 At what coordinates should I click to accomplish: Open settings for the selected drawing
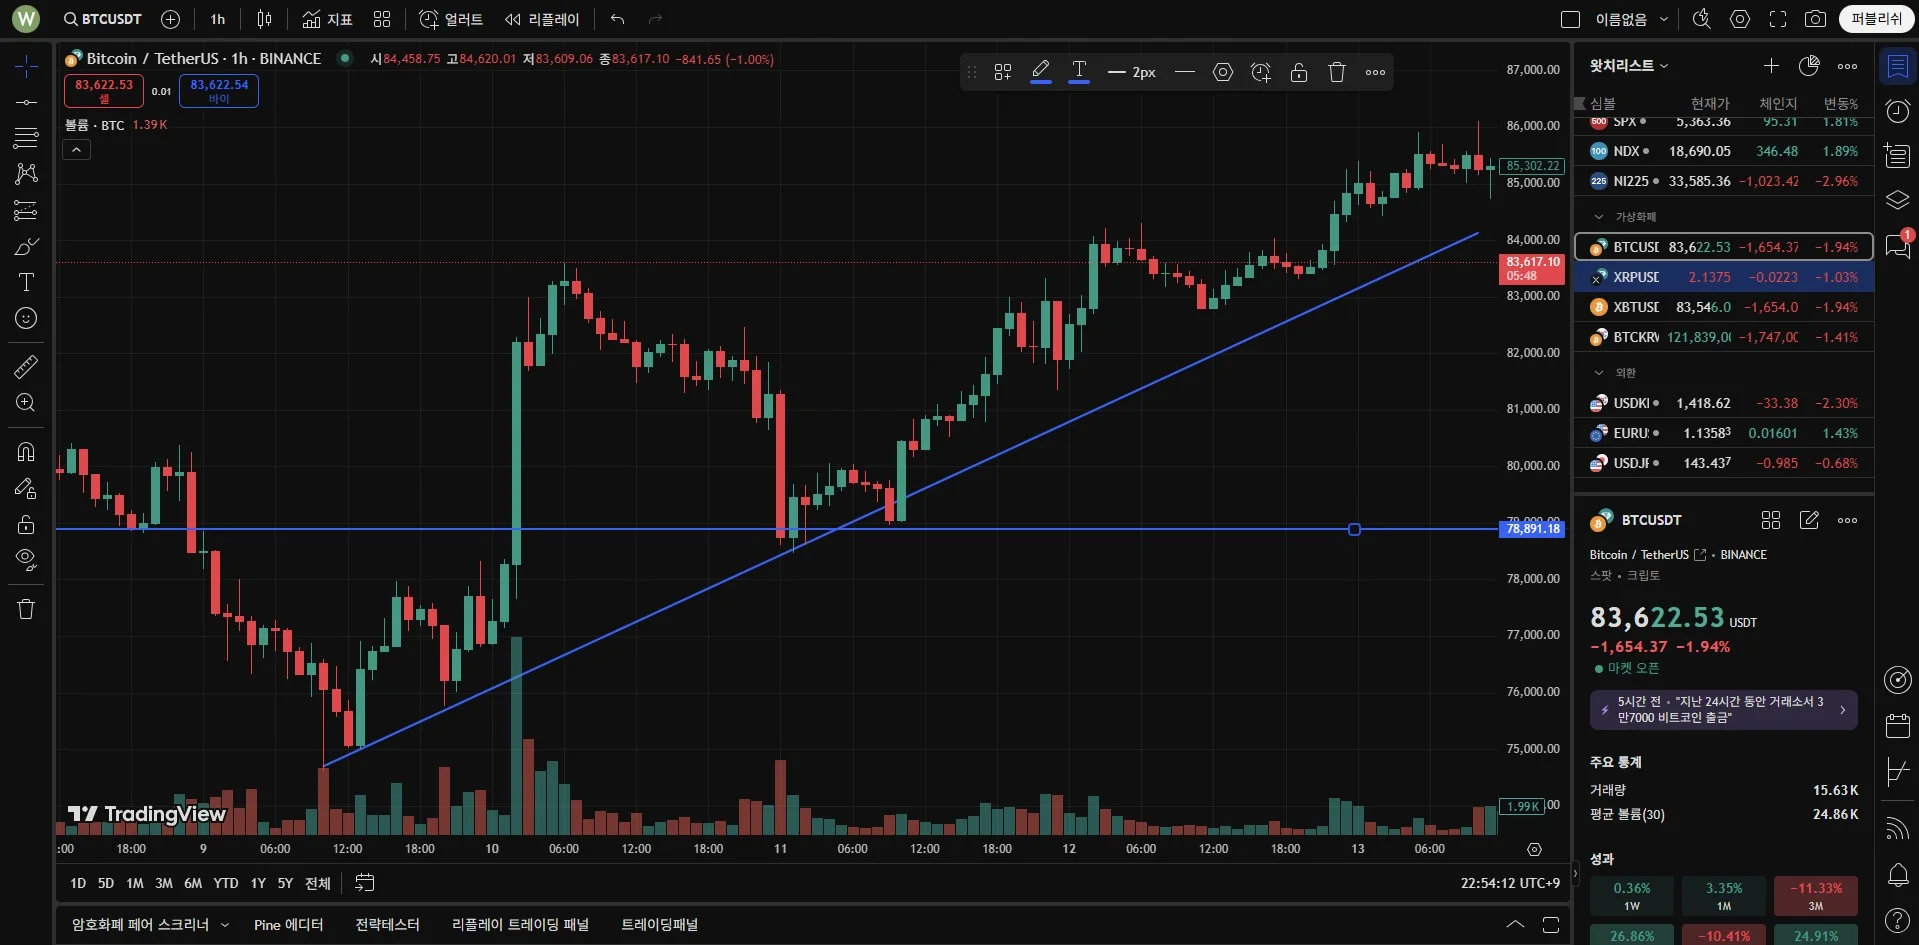[x=1223, y=72]
